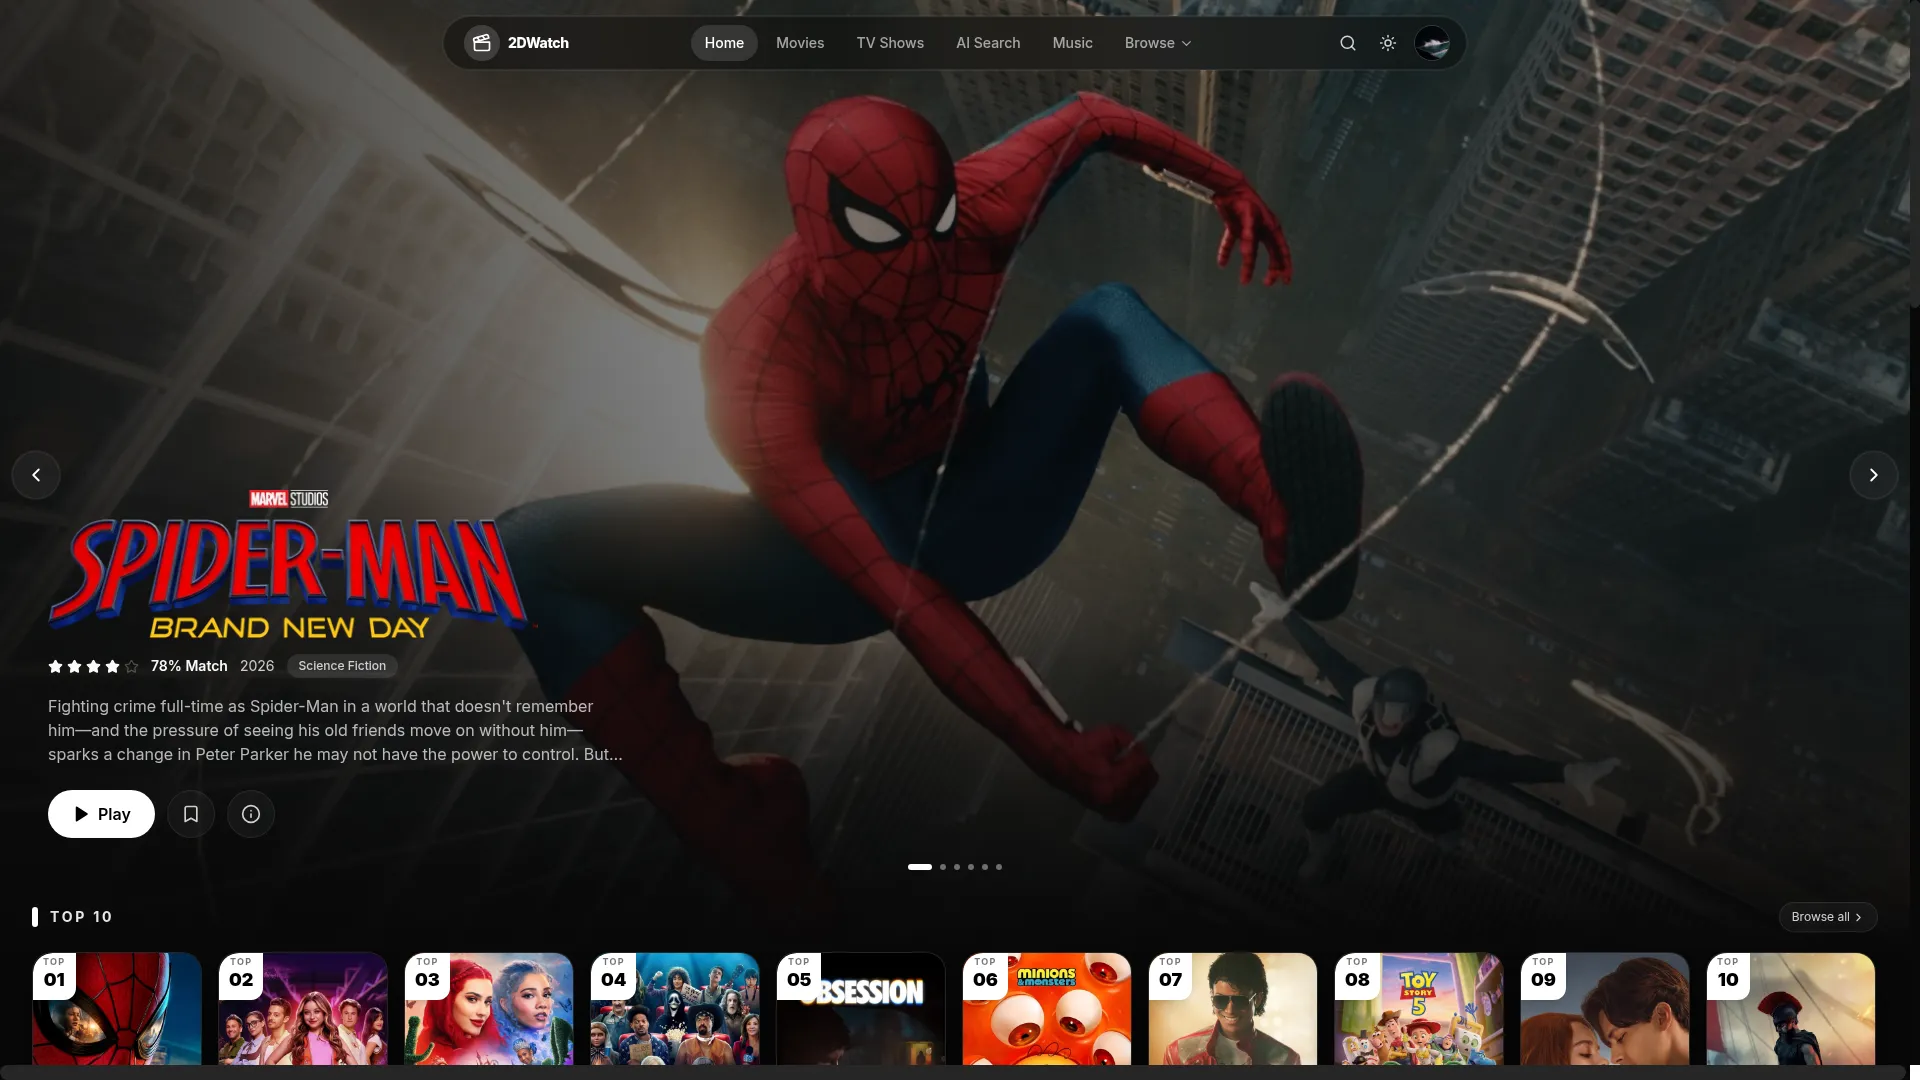The width and height of the screenshot is (1920, 1080).
Task: Click the 78% Match text
Action: [189, 666]
